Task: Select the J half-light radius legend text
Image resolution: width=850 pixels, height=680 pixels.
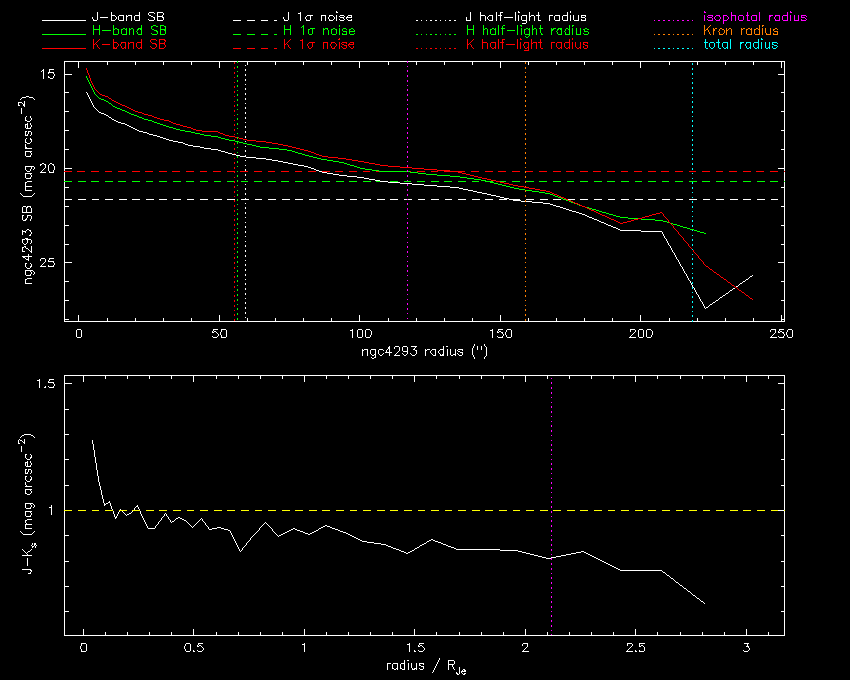Action: tap(527, 18)
